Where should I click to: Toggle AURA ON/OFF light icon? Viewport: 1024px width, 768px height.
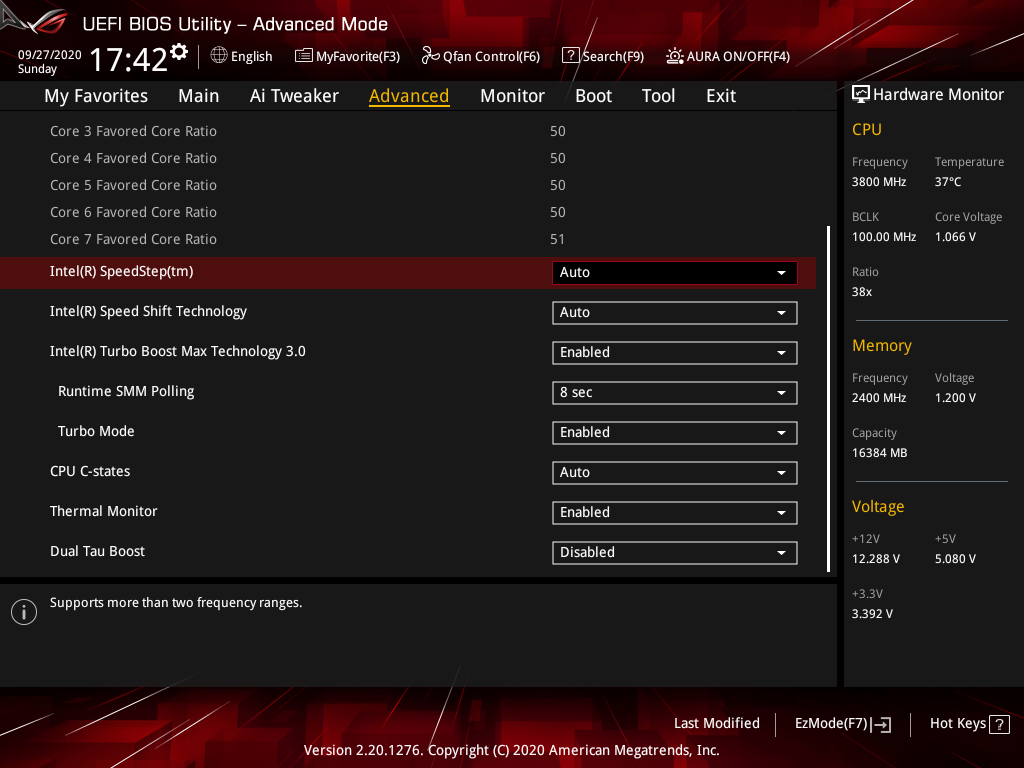675,56
